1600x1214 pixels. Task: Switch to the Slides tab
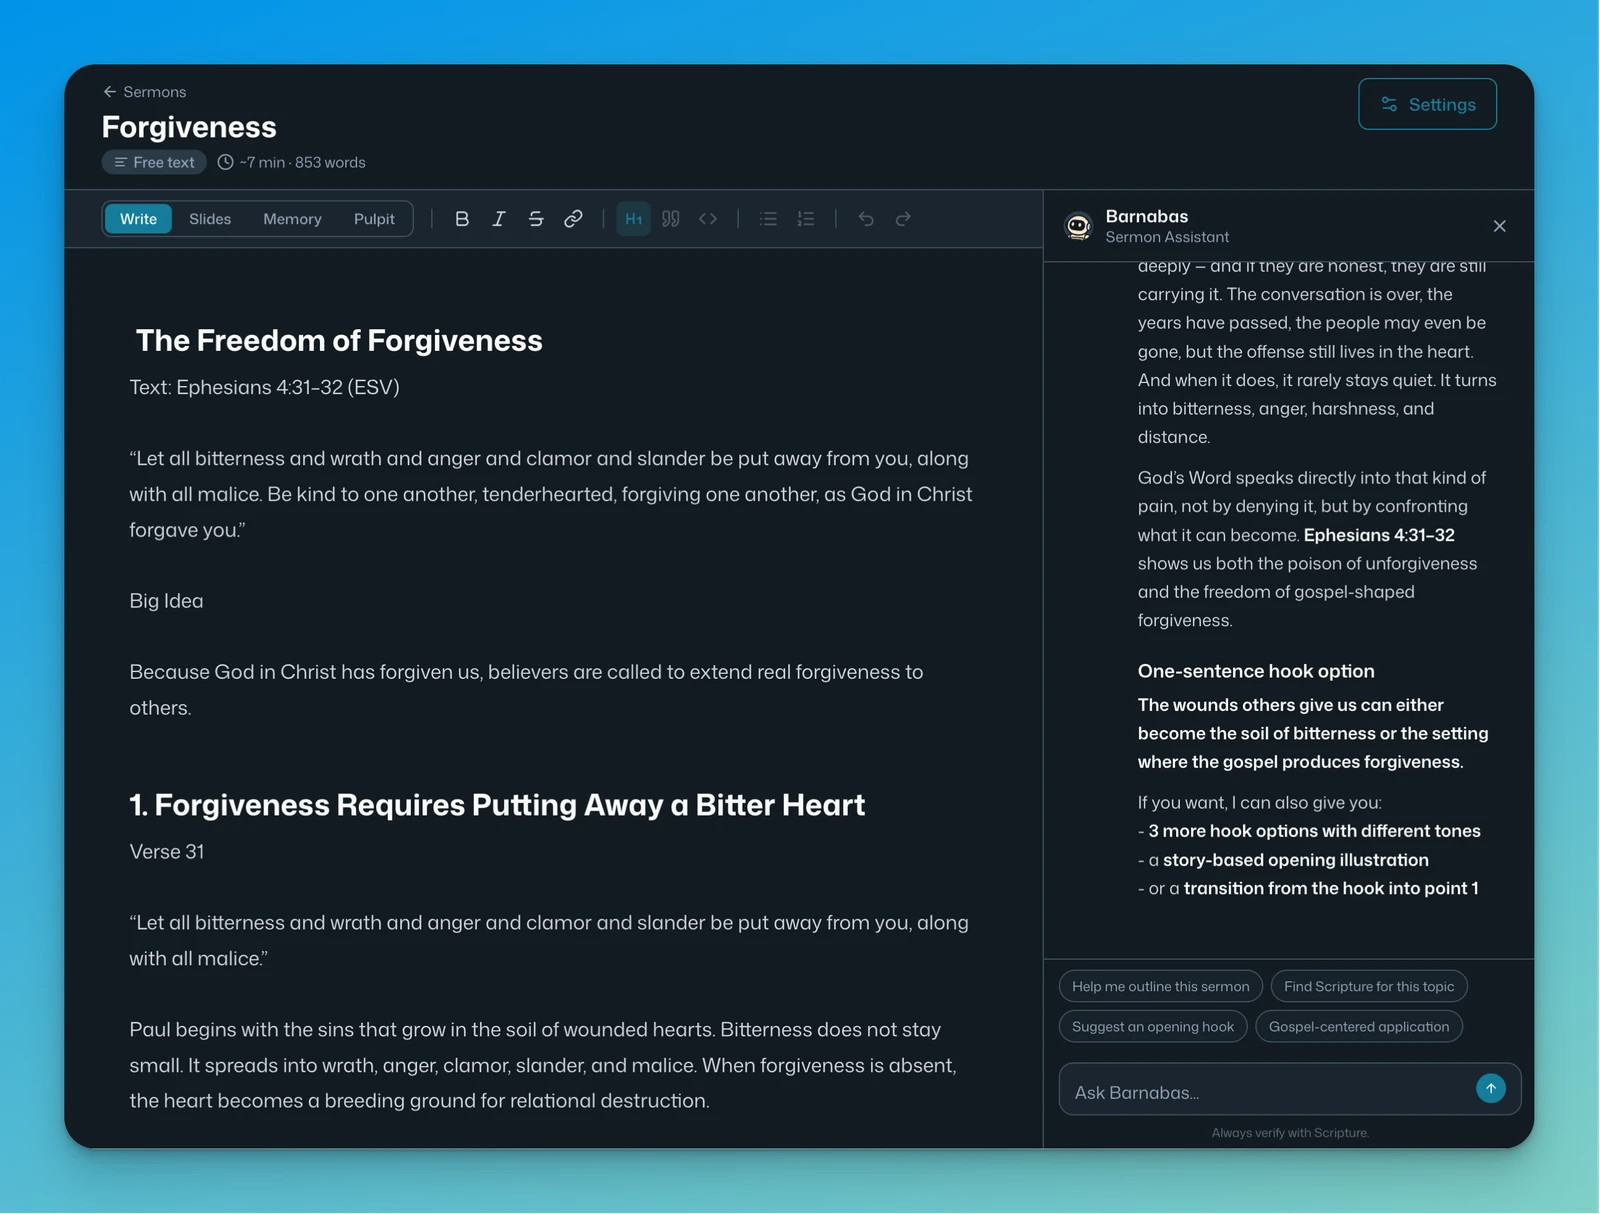coord(210,219)
